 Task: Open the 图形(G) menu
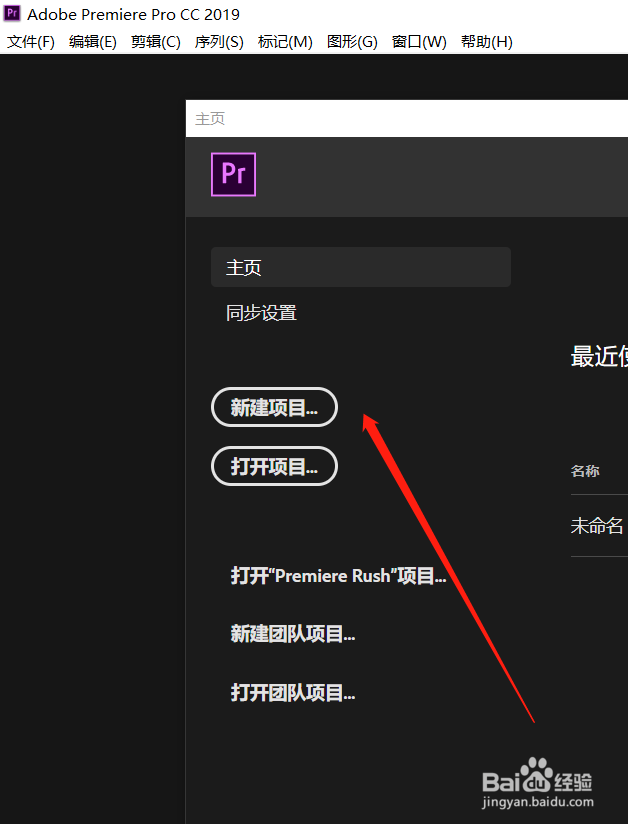[352, 42]
